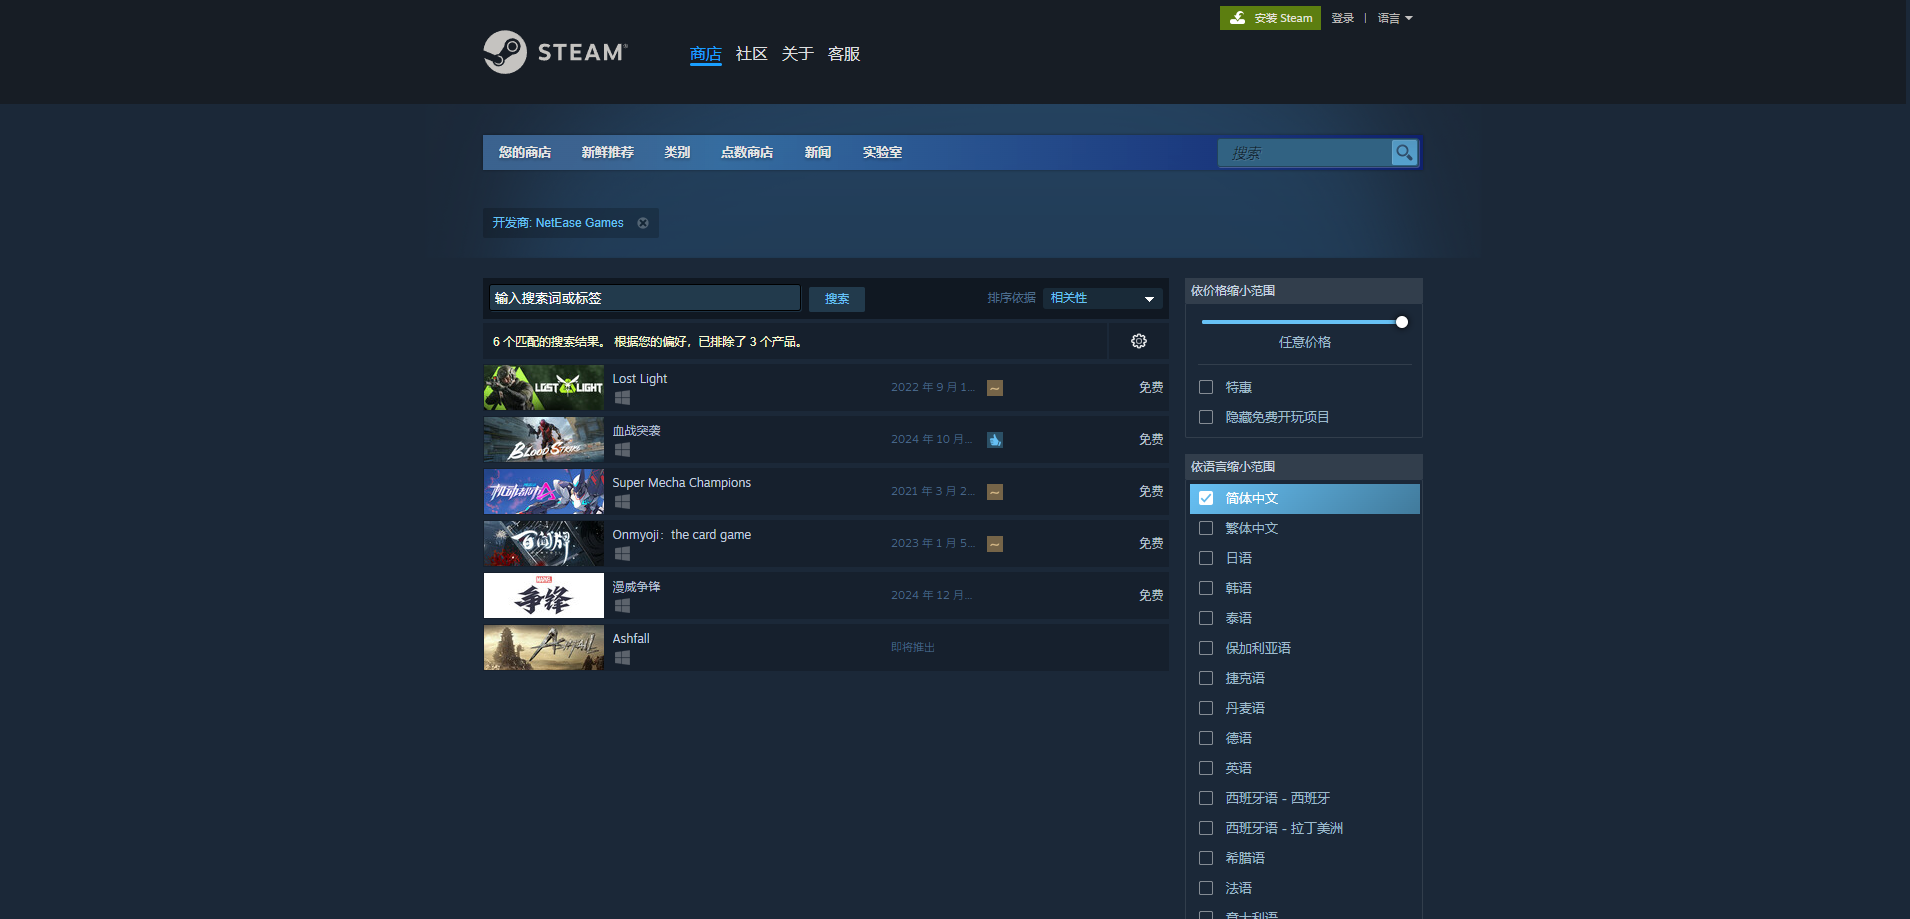Click the Windows icon under Onmyoji card game
The height and width of the screenshot is (919, 1910).
tap(622, 554)
